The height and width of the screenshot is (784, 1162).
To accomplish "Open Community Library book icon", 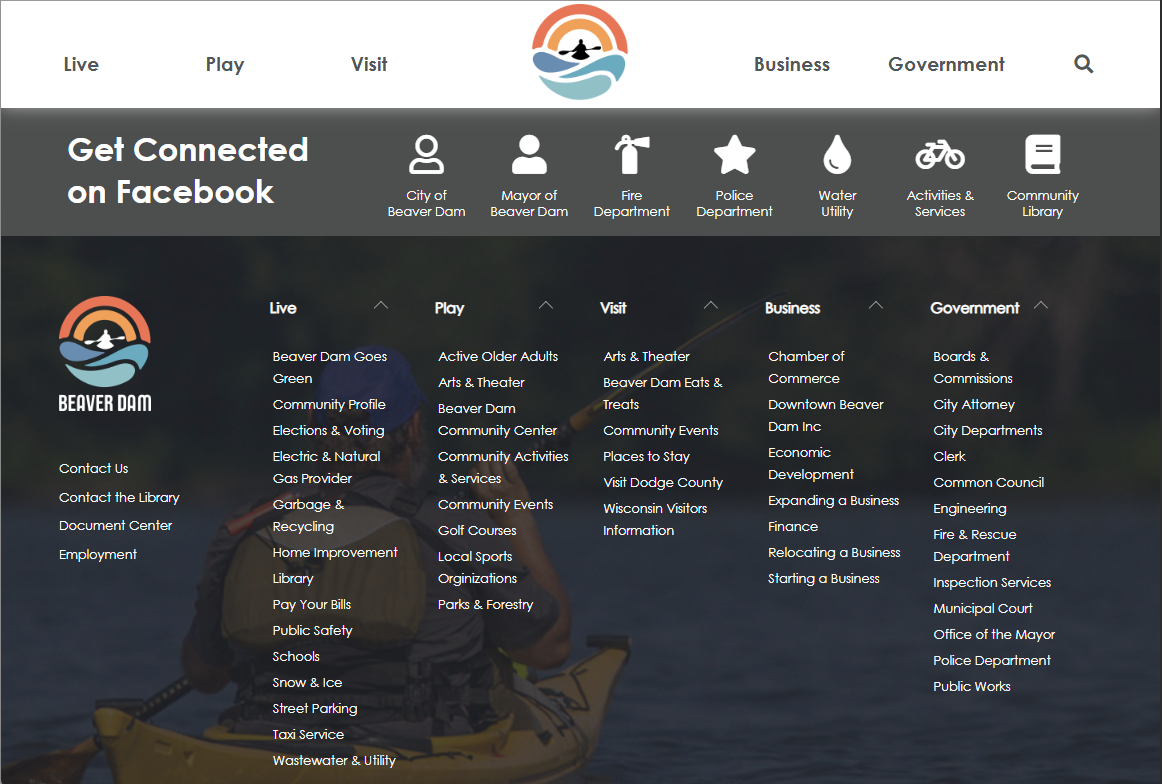I will pos(1043,154).
